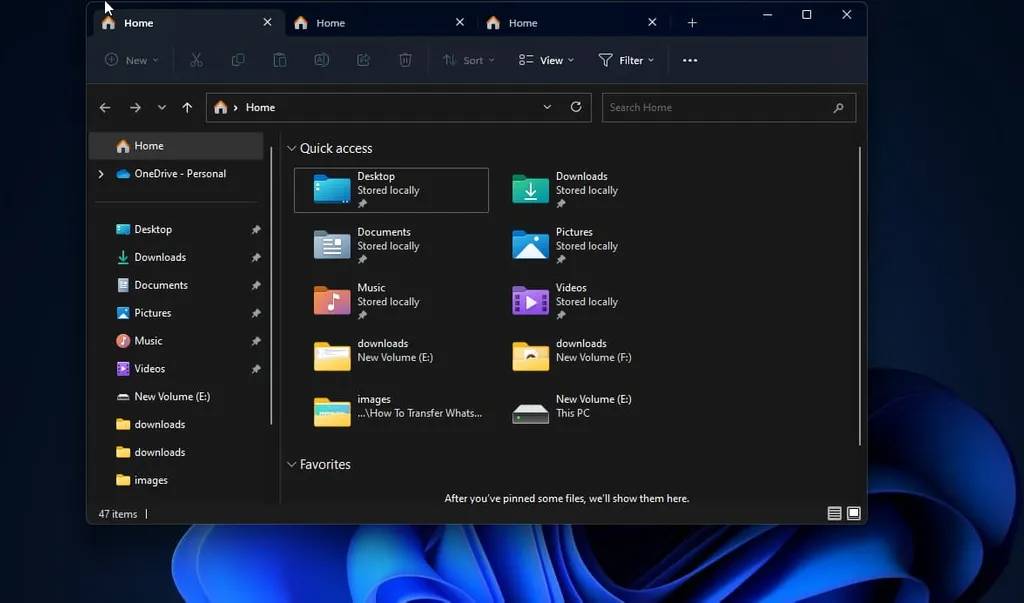The width and height of the screenshot is (1024, 603).
Task: Select the Paste icon
Action: coord(281,60)
